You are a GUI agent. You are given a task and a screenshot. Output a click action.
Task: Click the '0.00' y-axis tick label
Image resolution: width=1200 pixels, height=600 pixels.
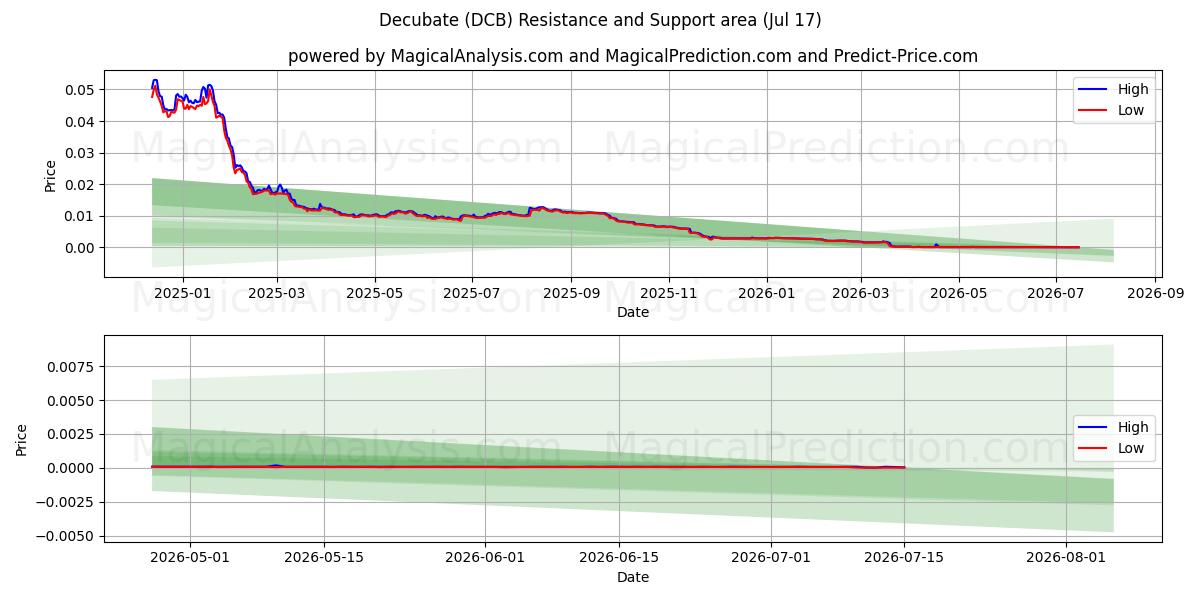click(80, 248)
